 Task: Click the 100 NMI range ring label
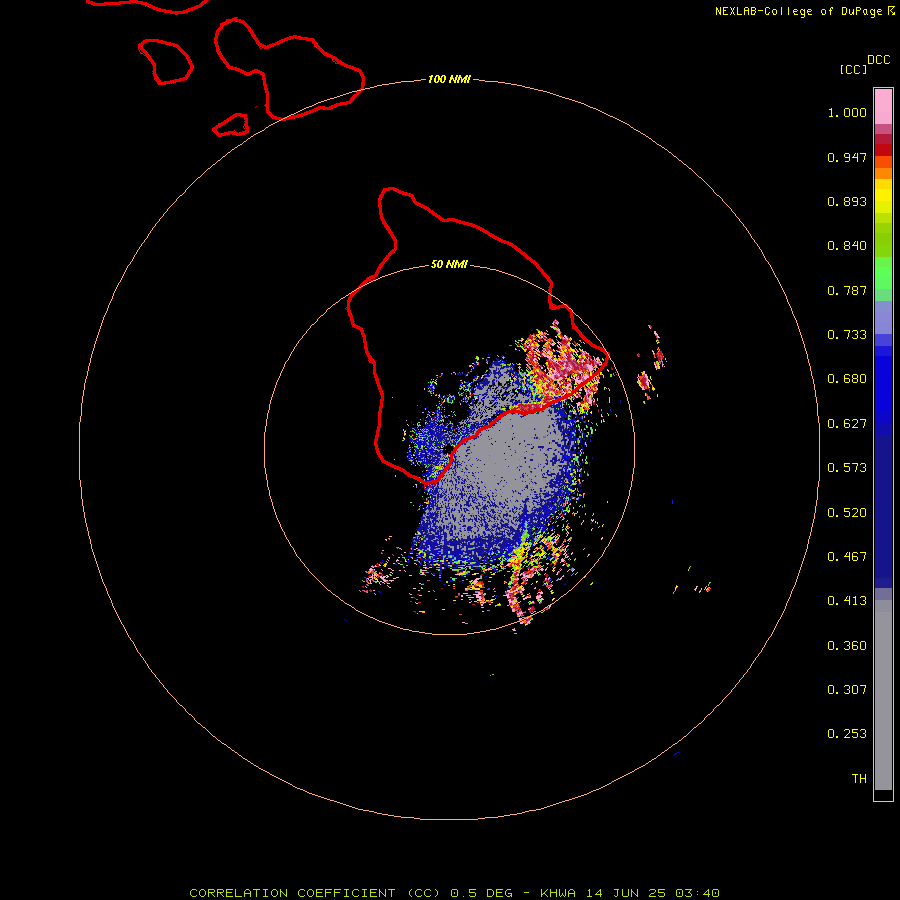click(x=449, y=79)
